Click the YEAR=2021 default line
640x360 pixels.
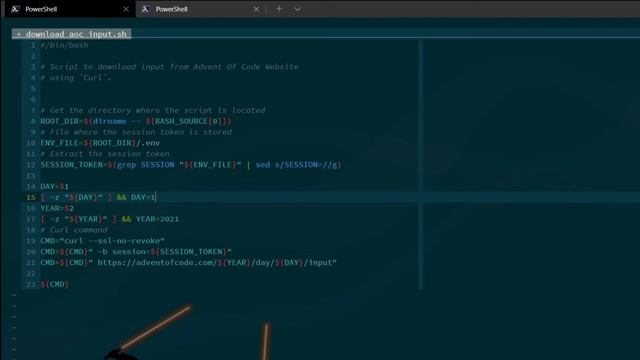[109, 219]
